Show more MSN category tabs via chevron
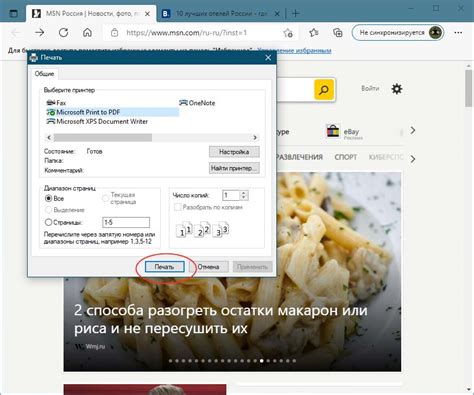The height and width of the screenshot is (395, 474). (413, 159)
